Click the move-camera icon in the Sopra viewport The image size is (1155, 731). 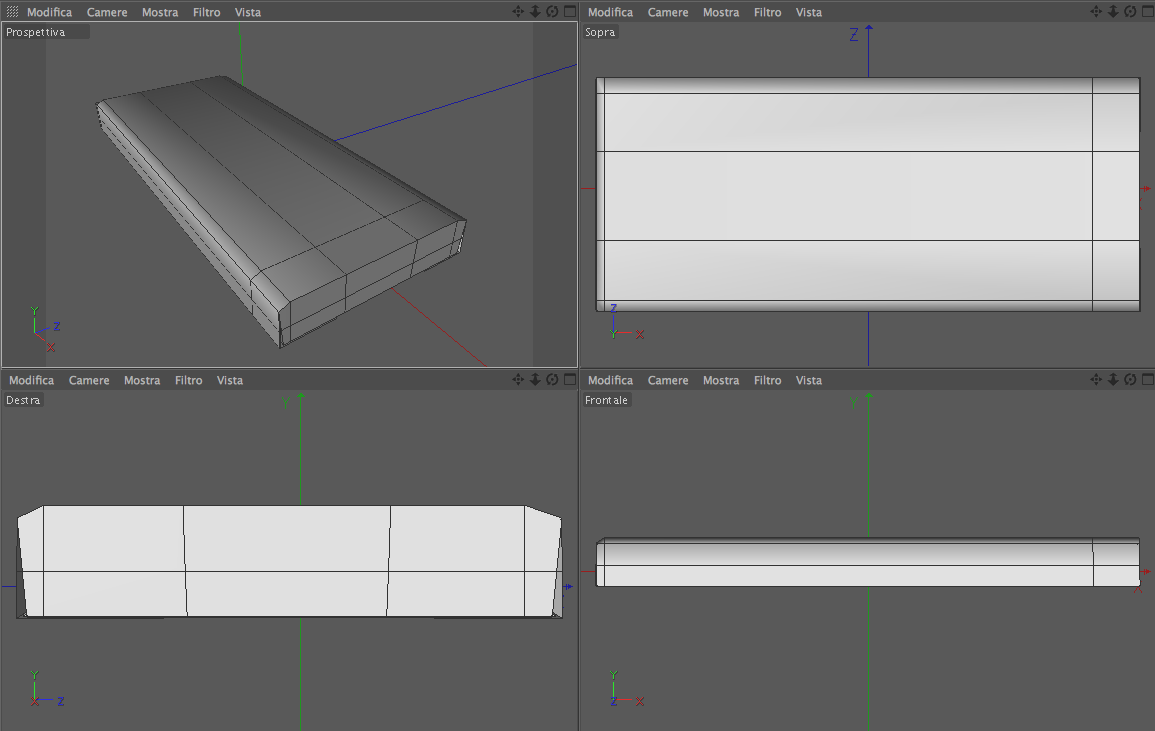[1096, 11]
